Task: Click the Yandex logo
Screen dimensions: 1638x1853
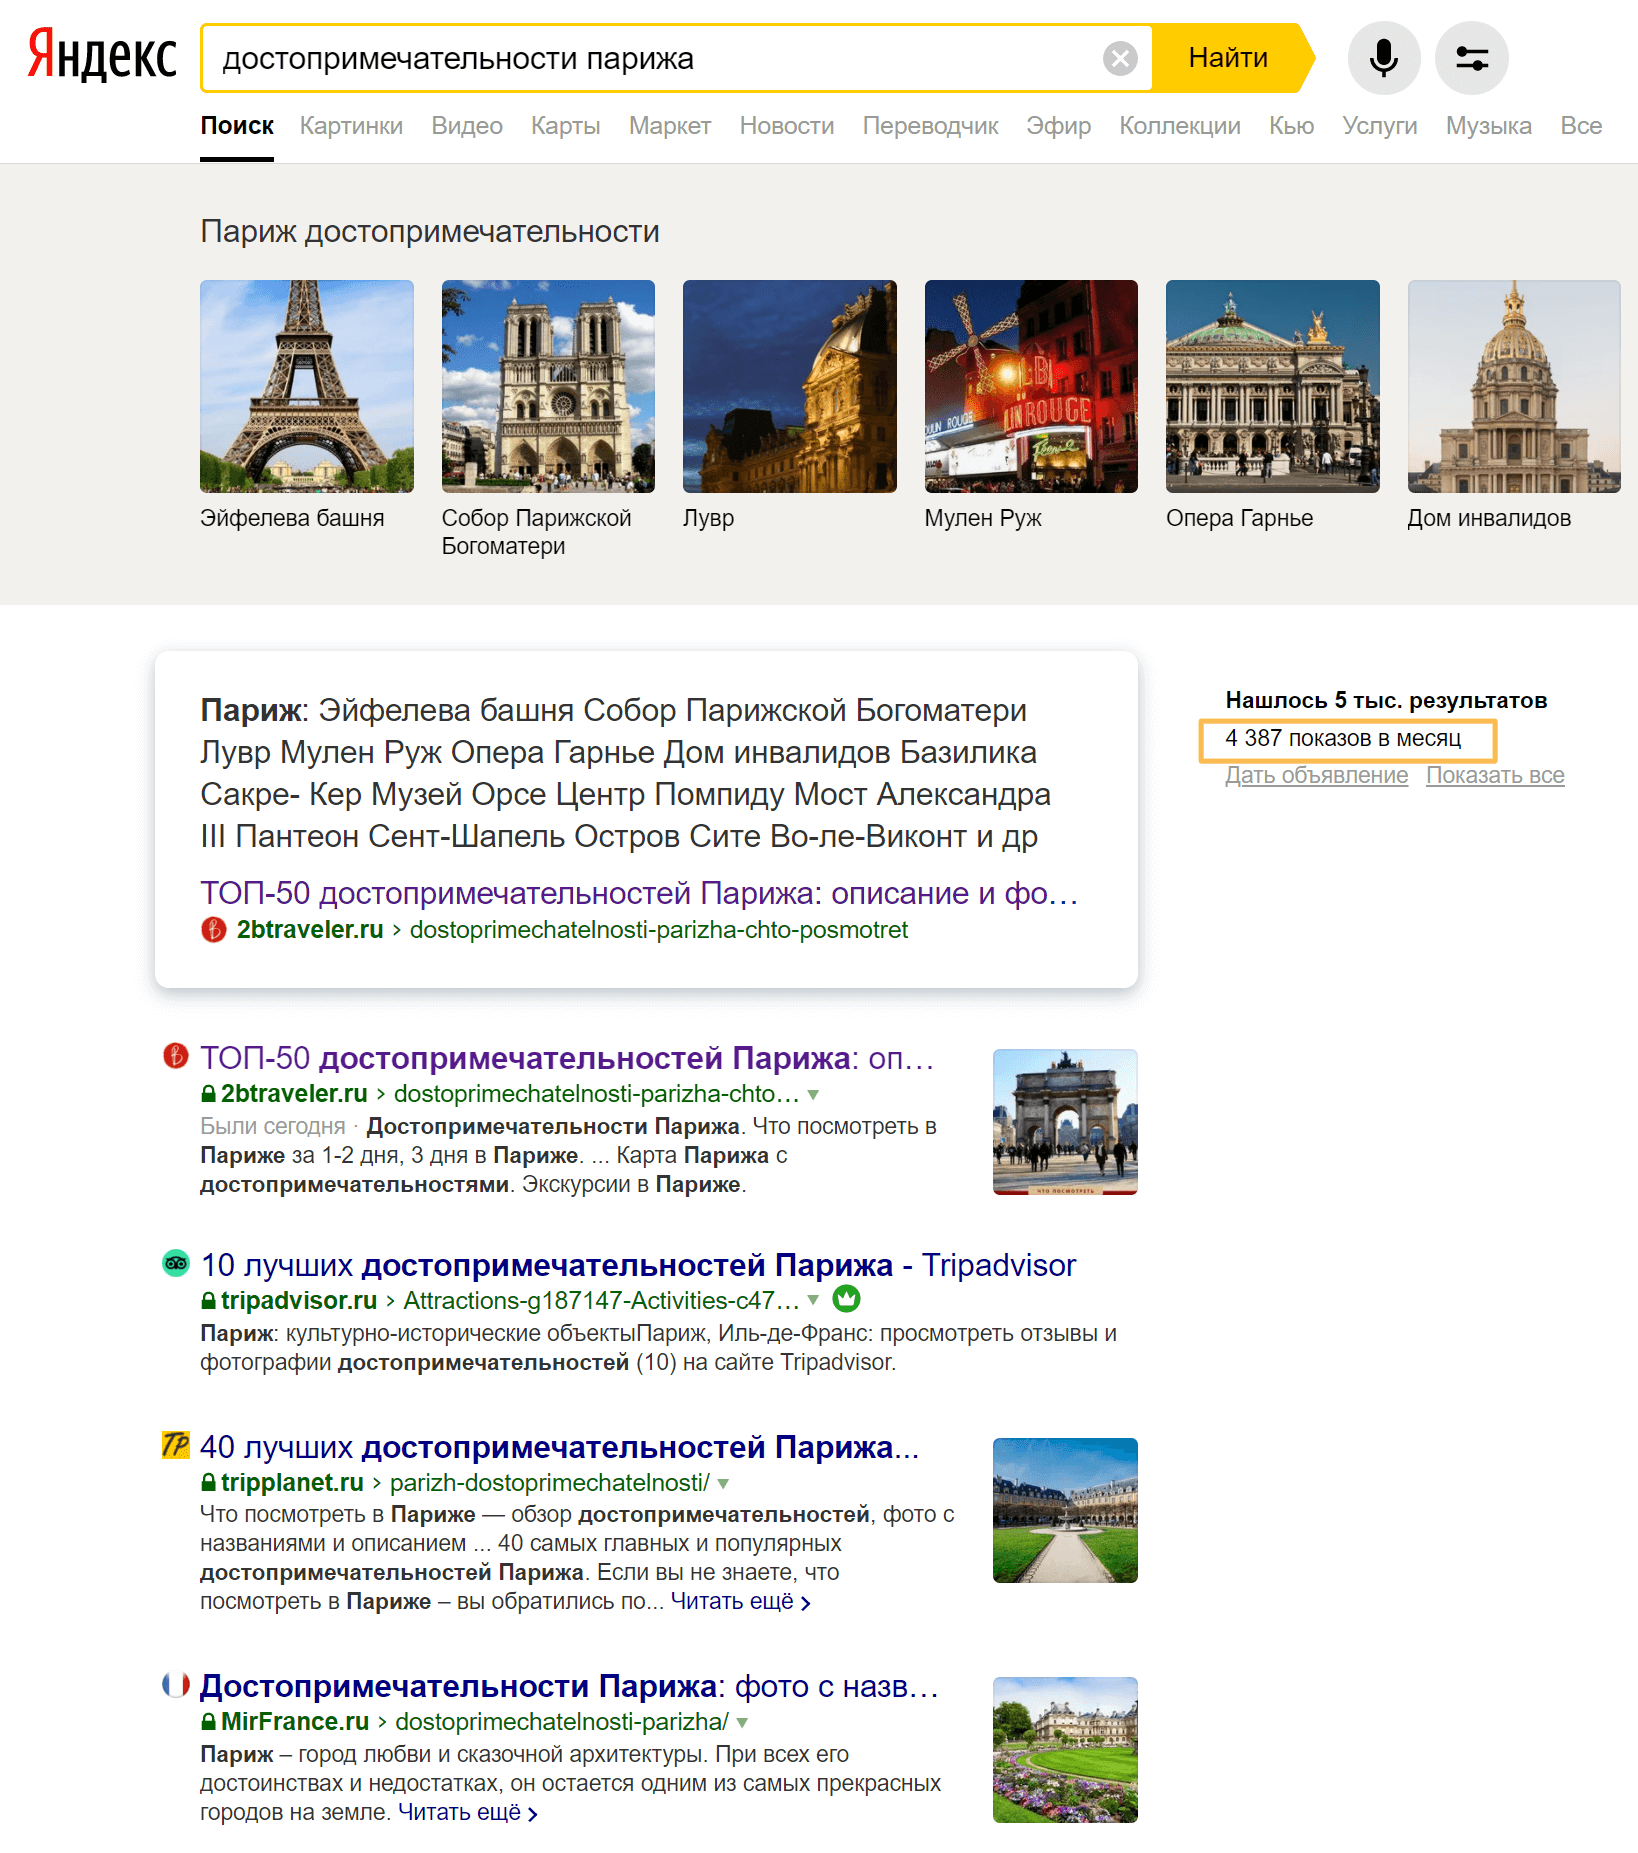Action: point(102,55)
